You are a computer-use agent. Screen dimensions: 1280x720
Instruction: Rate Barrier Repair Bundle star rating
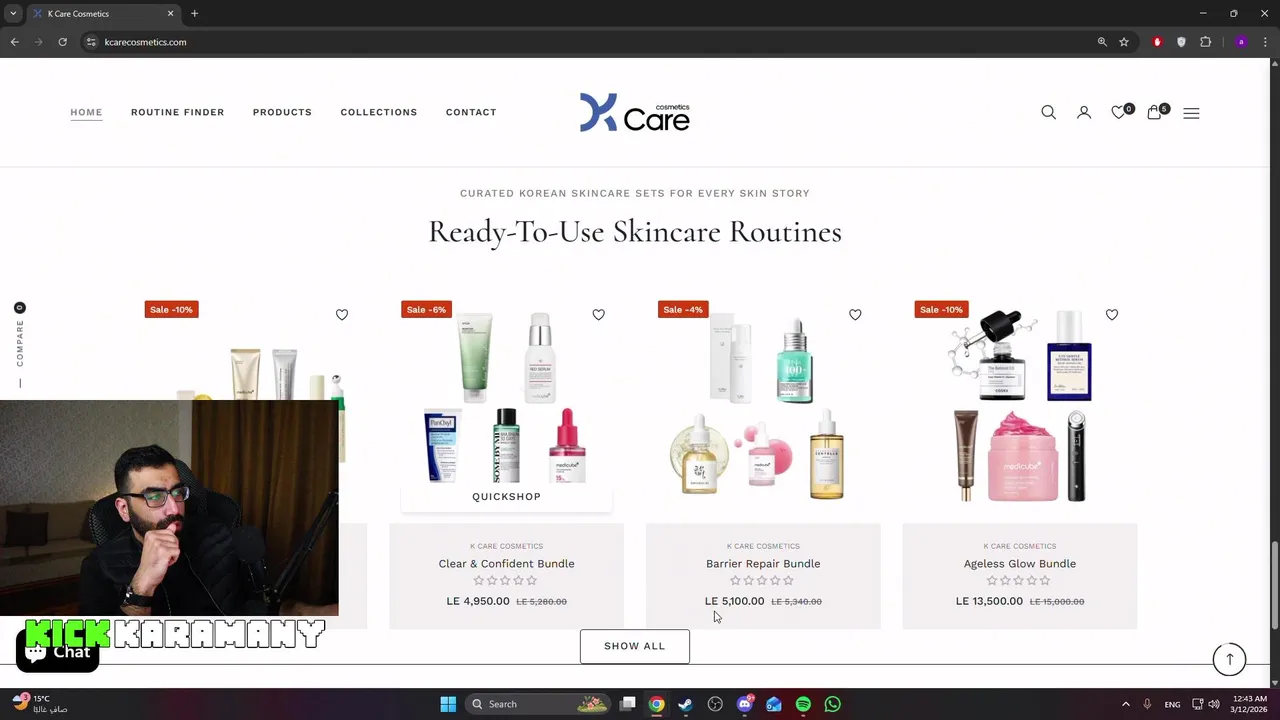tap(763, 581)
